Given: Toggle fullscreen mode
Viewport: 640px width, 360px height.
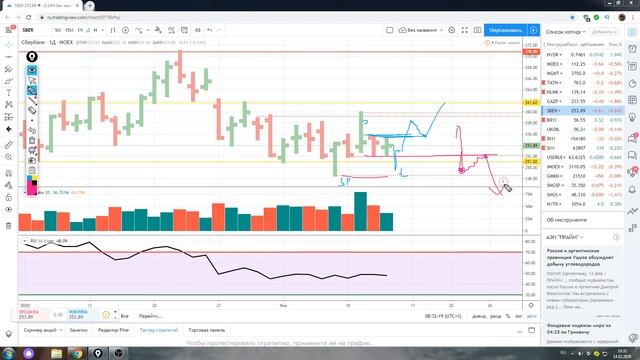Looking at the screenshot, I should tap(464, 30).
